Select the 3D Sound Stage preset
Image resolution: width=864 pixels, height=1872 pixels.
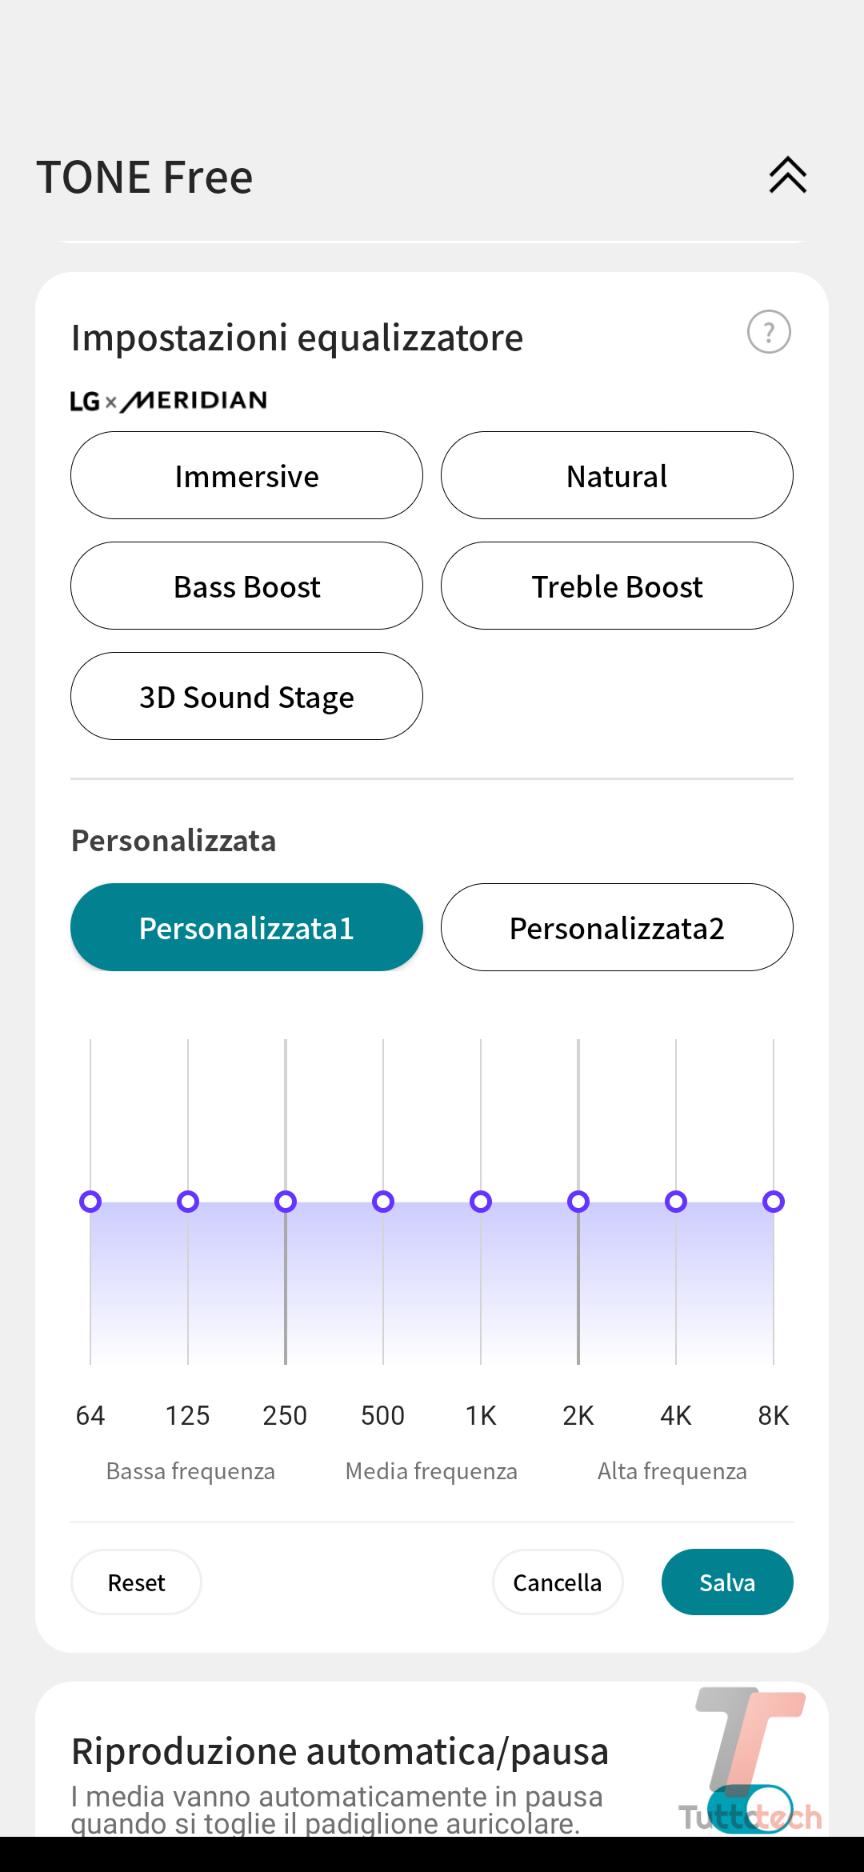(x=246, y=697)
